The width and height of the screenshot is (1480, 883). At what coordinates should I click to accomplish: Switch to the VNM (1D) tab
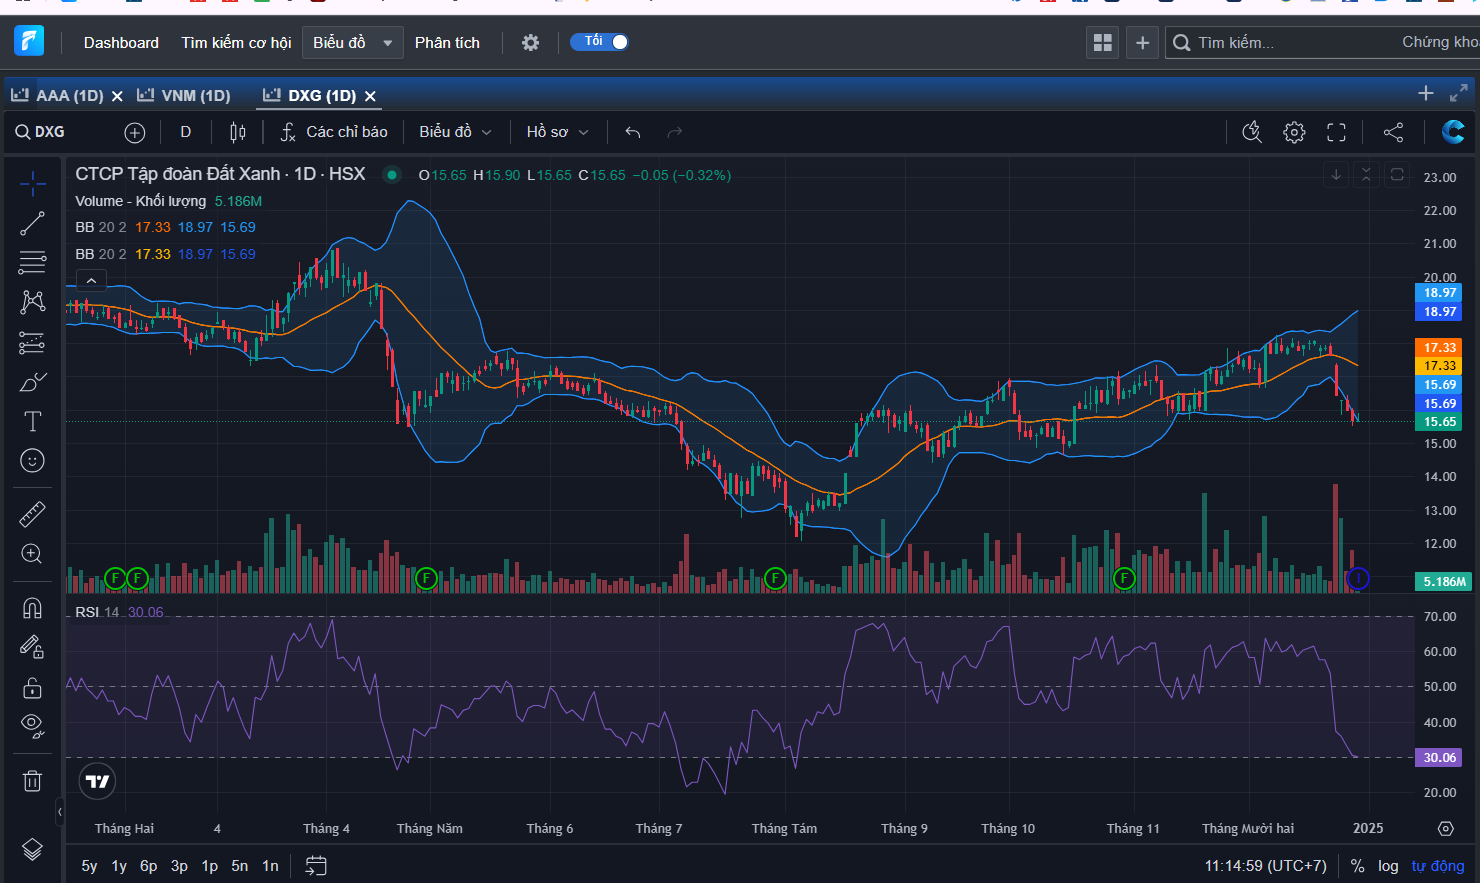pos(184,95)
